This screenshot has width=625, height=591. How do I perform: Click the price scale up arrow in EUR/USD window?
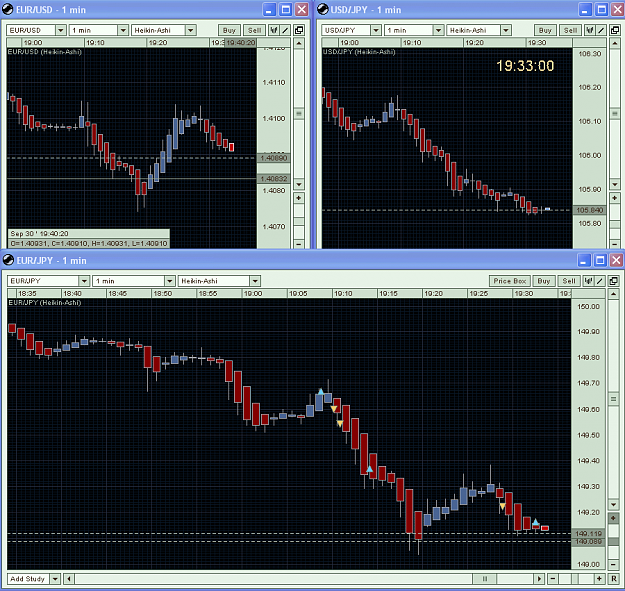pyautogui.click(x=299, y=43)
